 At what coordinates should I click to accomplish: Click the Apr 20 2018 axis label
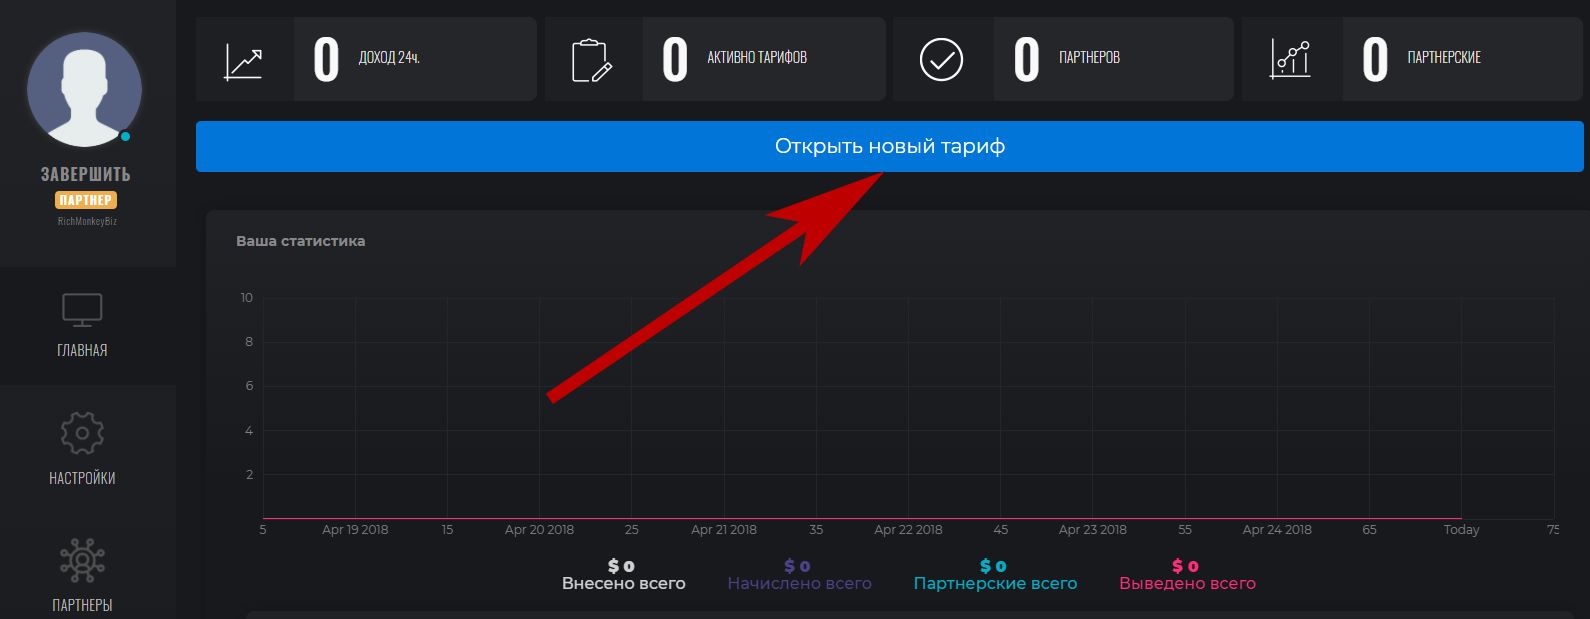coord(539,530)
